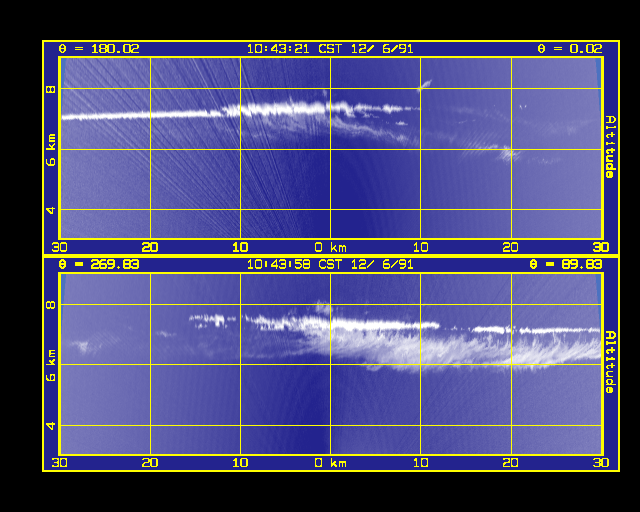Image resolution: width=640 pixels, height=512 pixels.
Task: Click '20' range label on θ = 180.02 side
Action: 150,247
